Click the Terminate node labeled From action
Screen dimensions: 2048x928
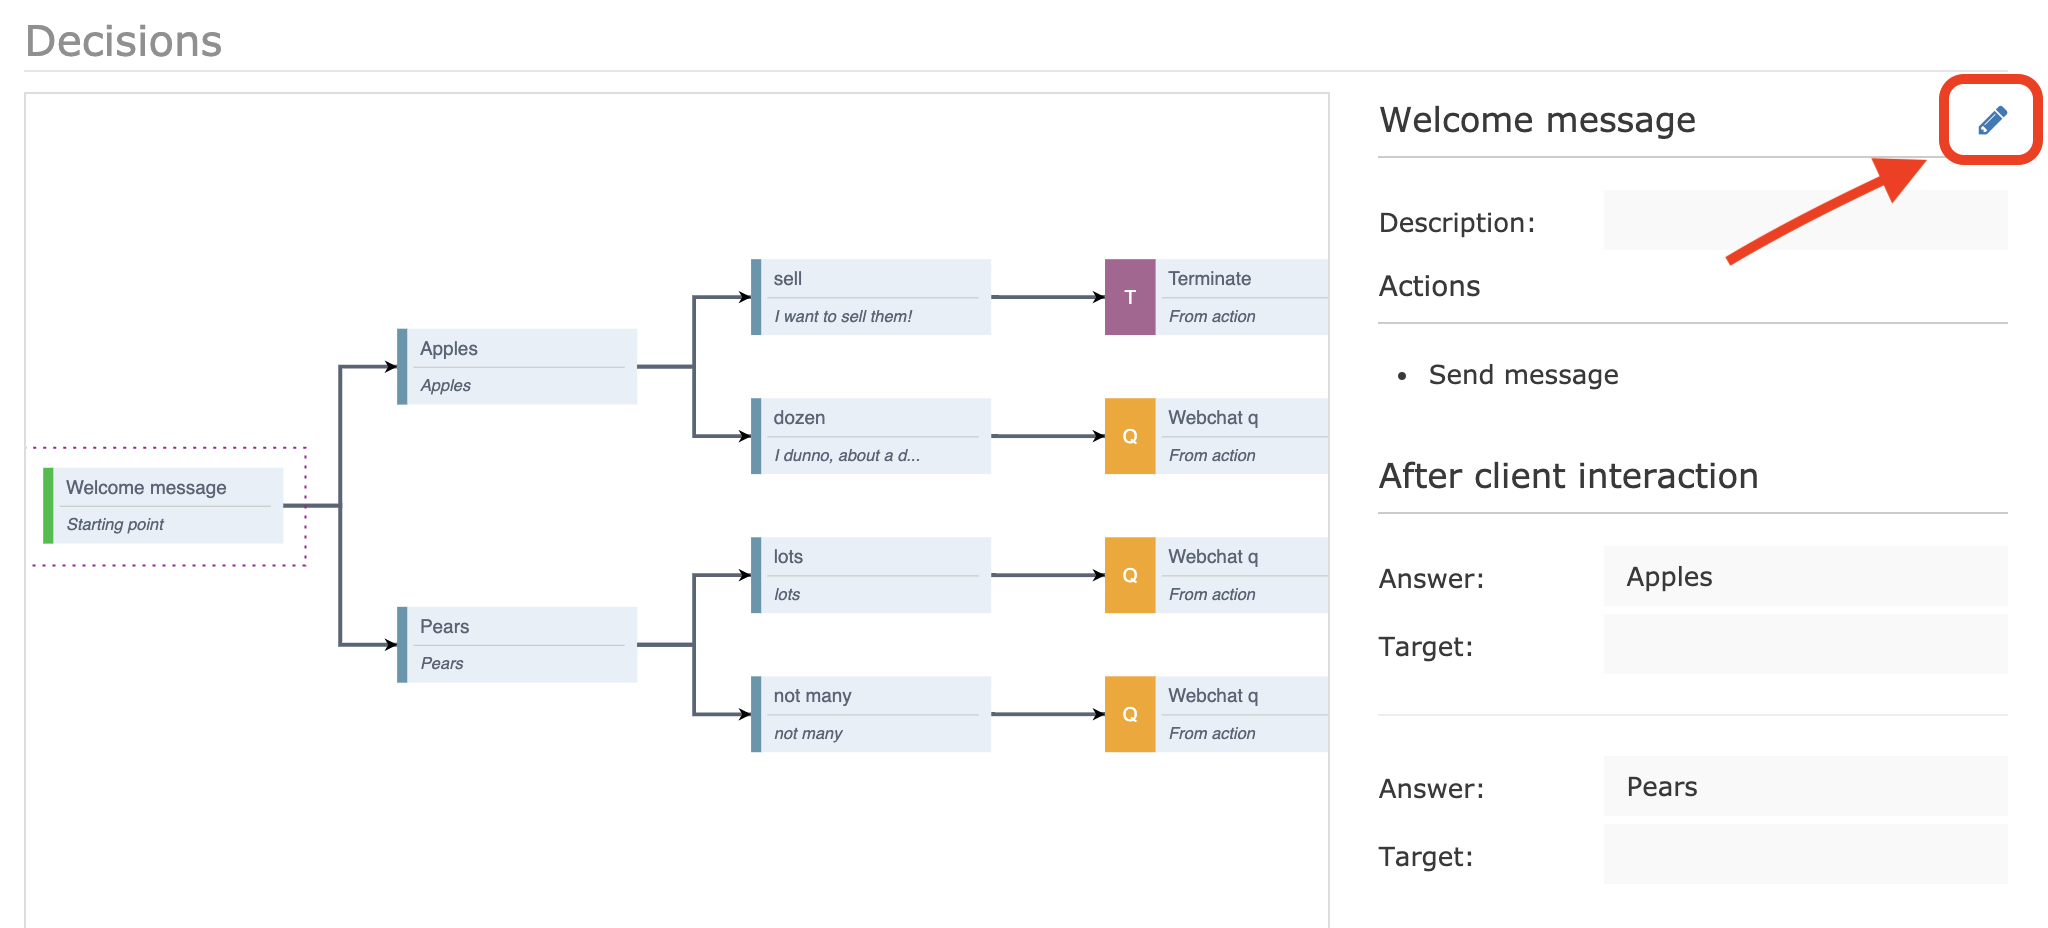coord(1240,296)
